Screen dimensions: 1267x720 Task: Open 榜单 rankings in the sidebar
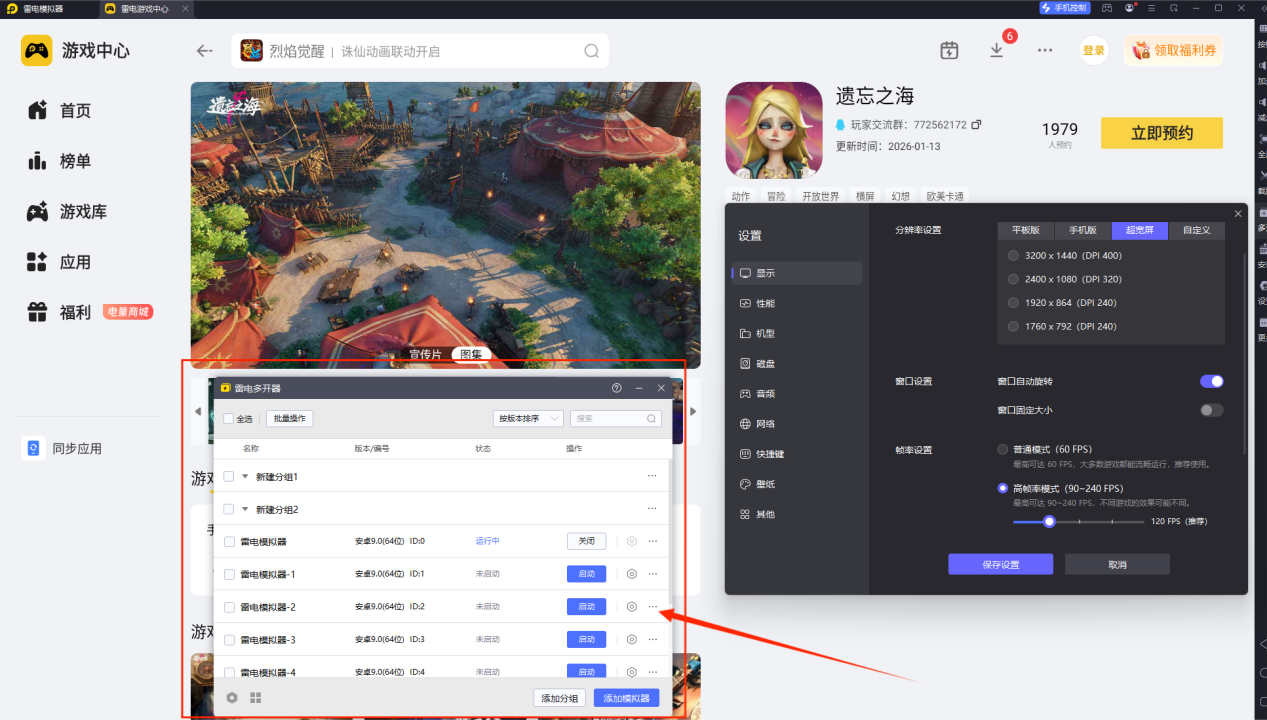tap(60, 161)
